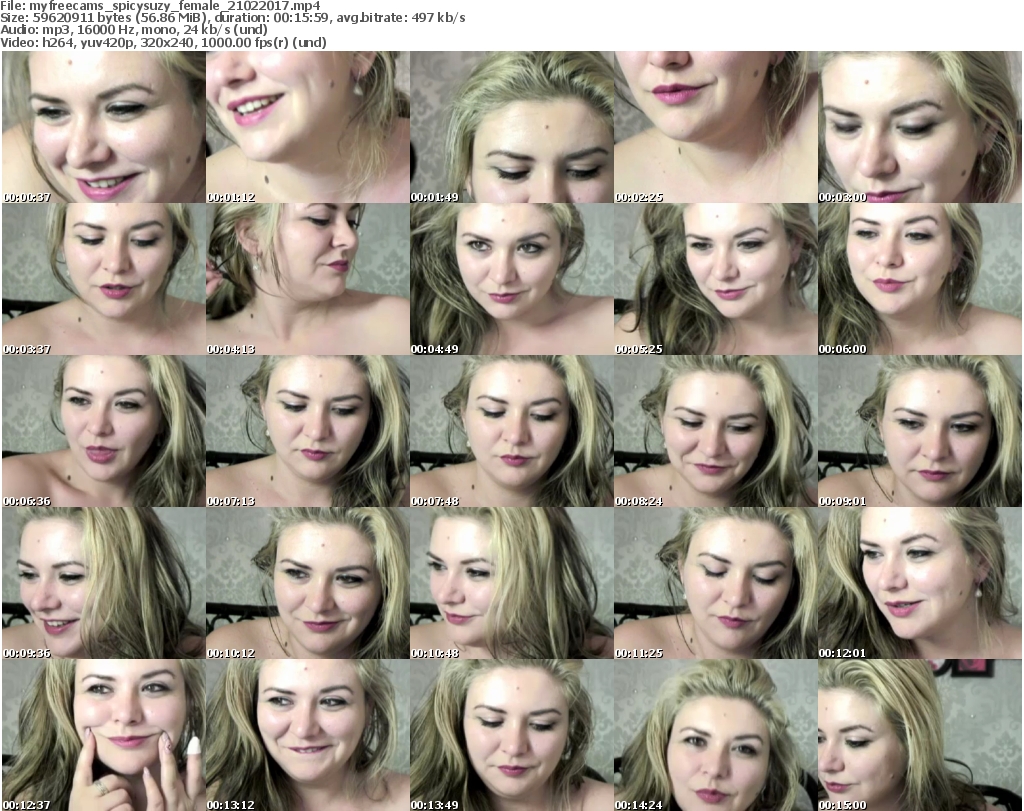Select the thumbnail stamped 00:02:25

716,127
